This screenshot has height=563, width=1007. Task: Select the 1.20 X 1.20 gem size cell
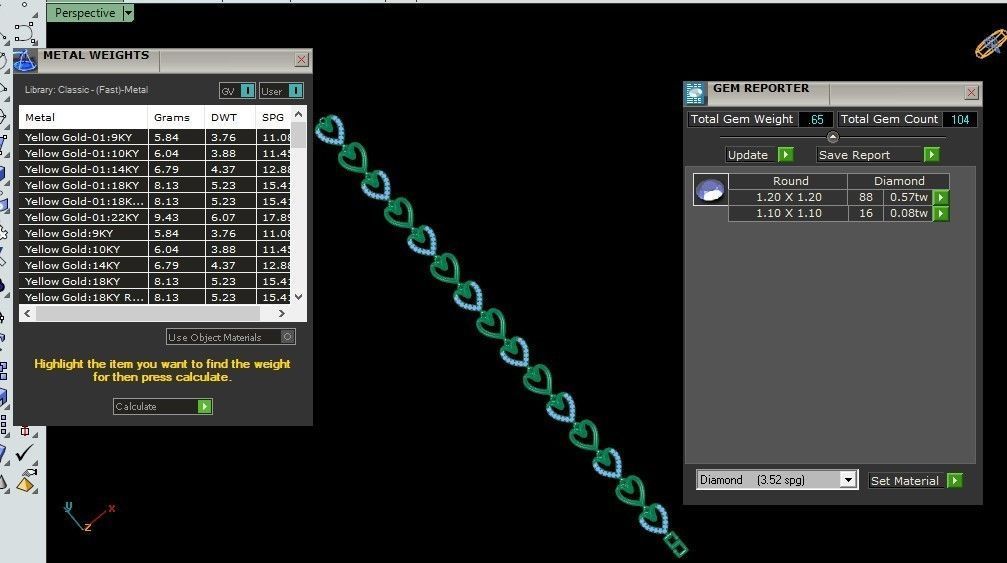point(789,197)
